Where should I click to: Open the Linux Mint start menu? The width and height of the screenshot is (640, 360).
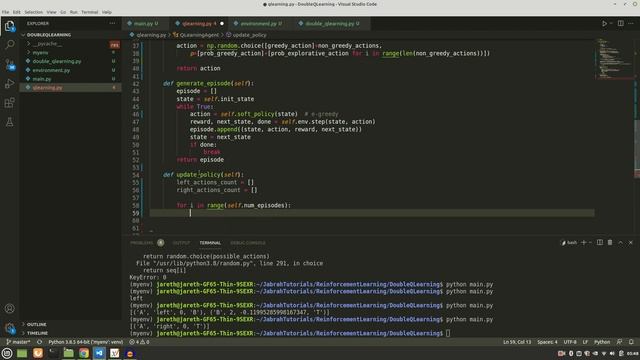pos(7,353)
